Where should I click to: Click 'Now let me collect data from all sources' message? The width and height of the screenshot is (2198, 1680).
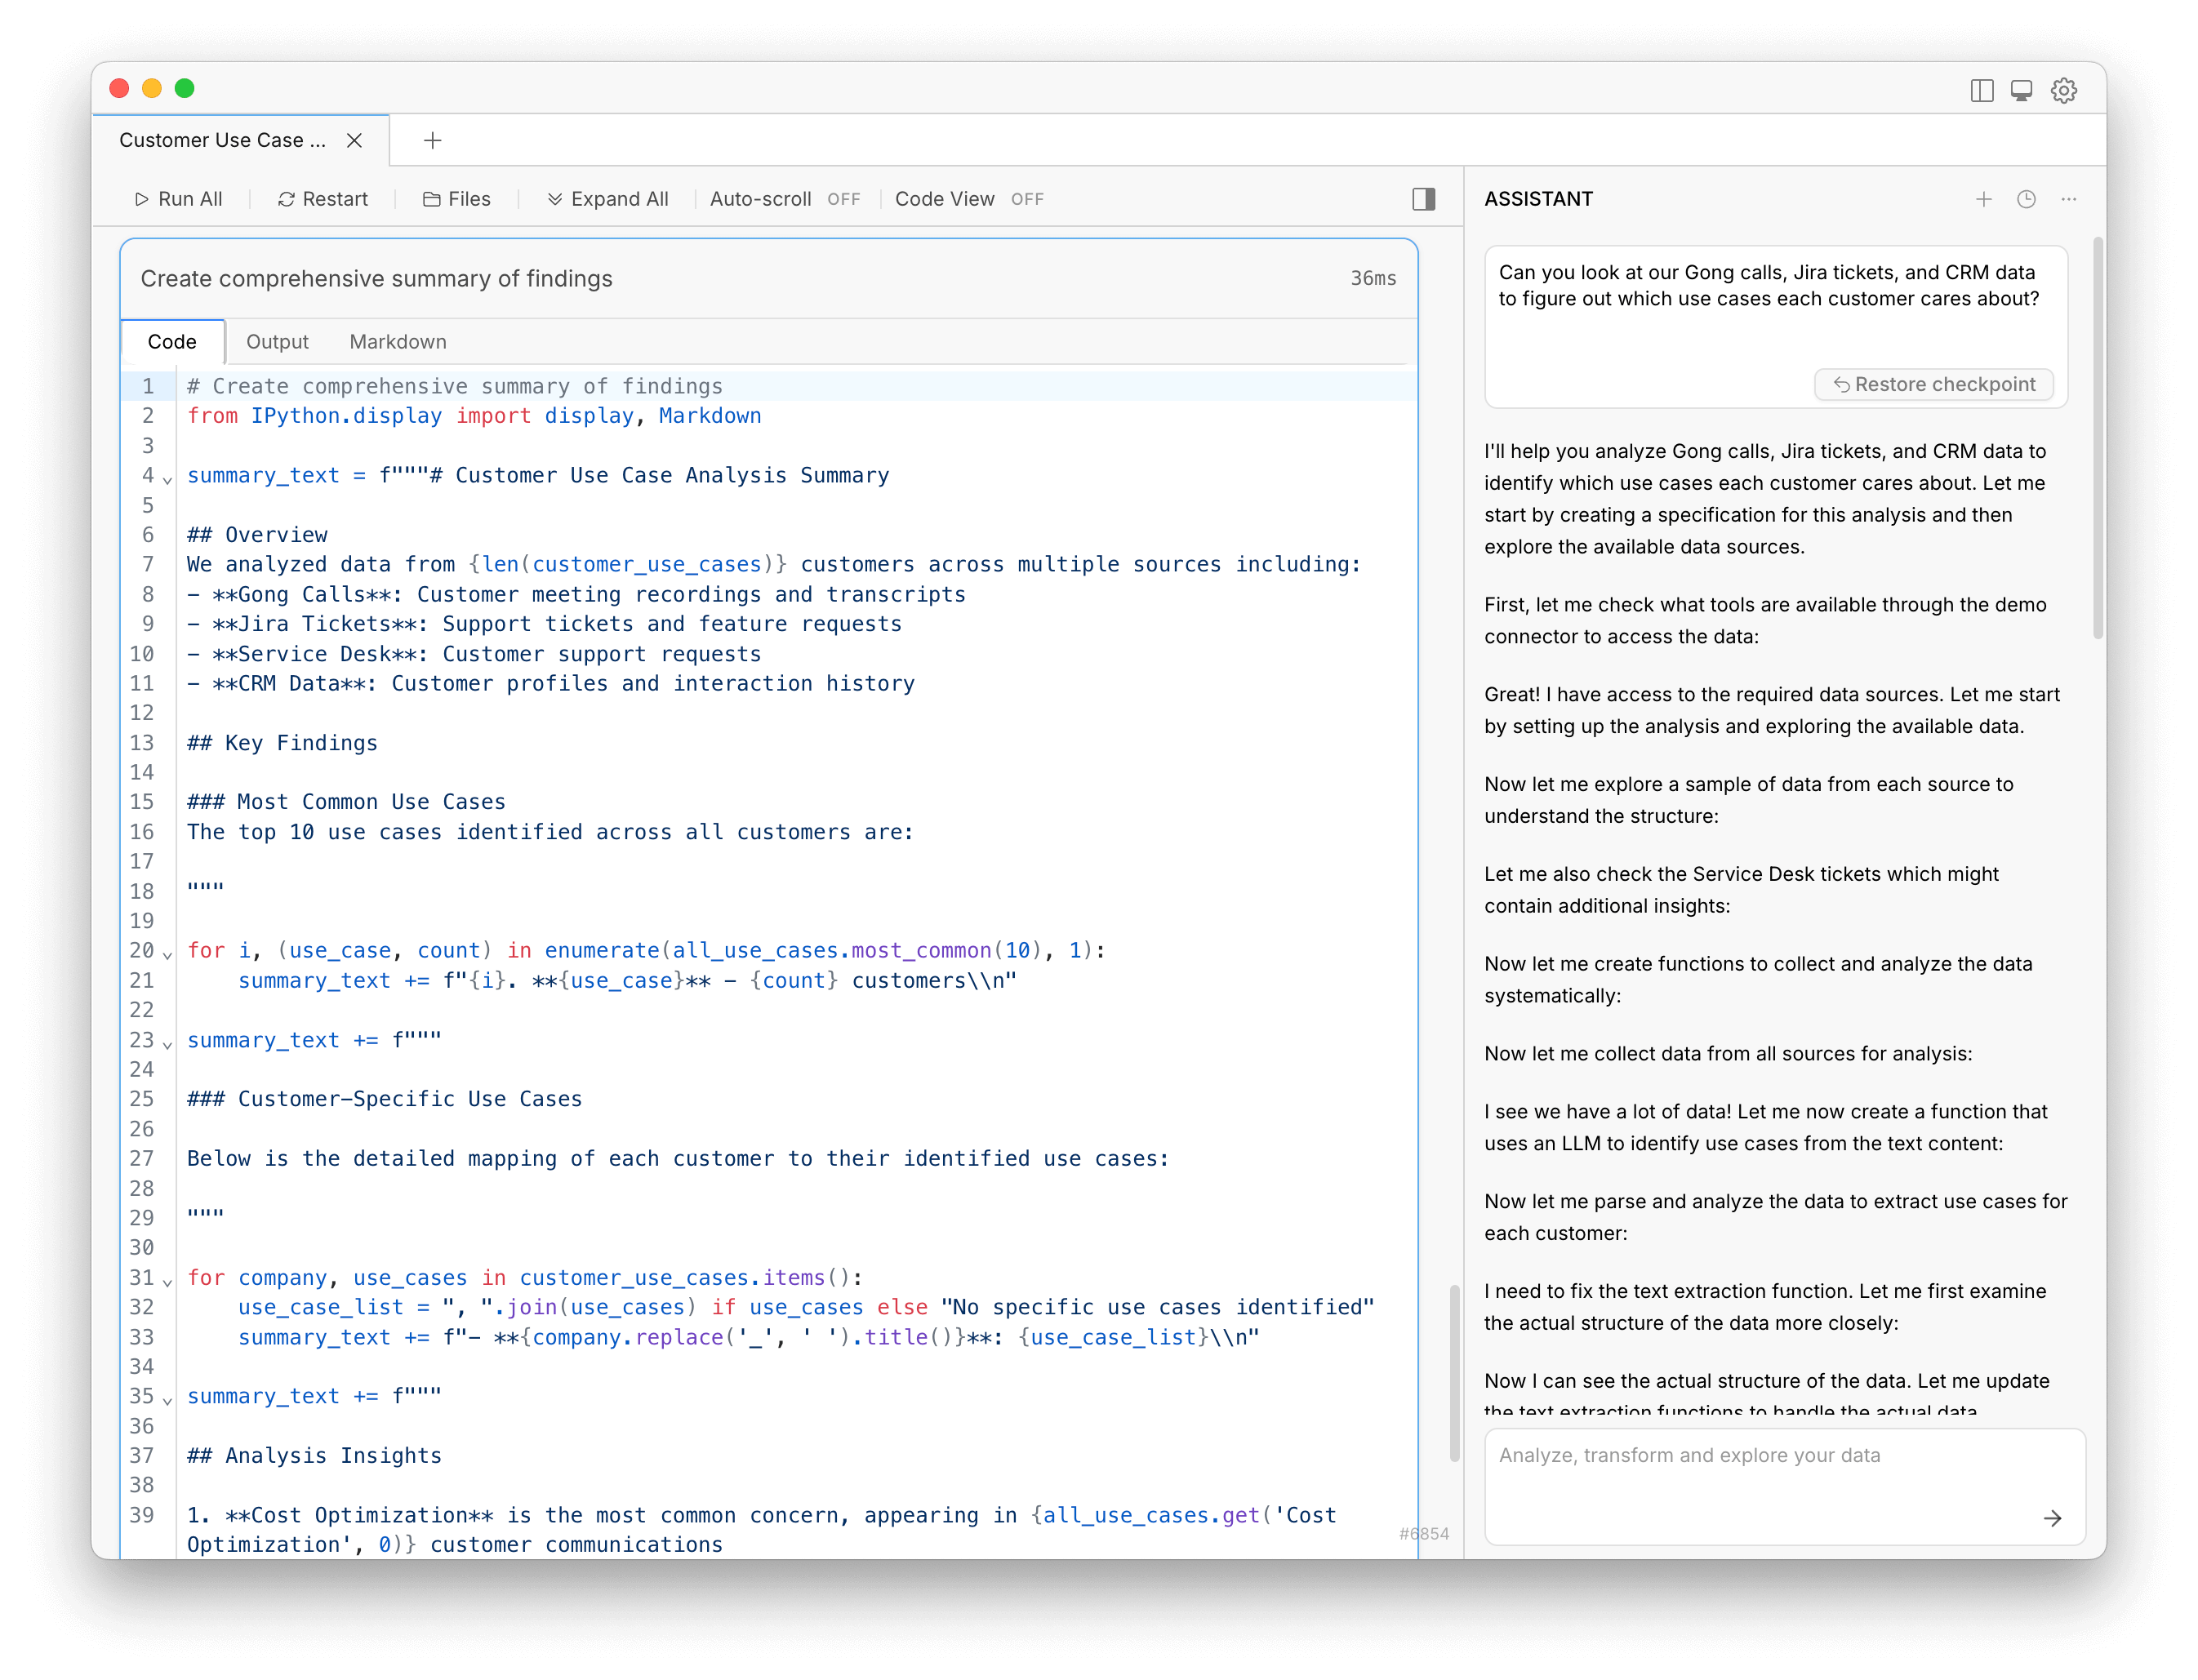(x=1728, y=1053)
